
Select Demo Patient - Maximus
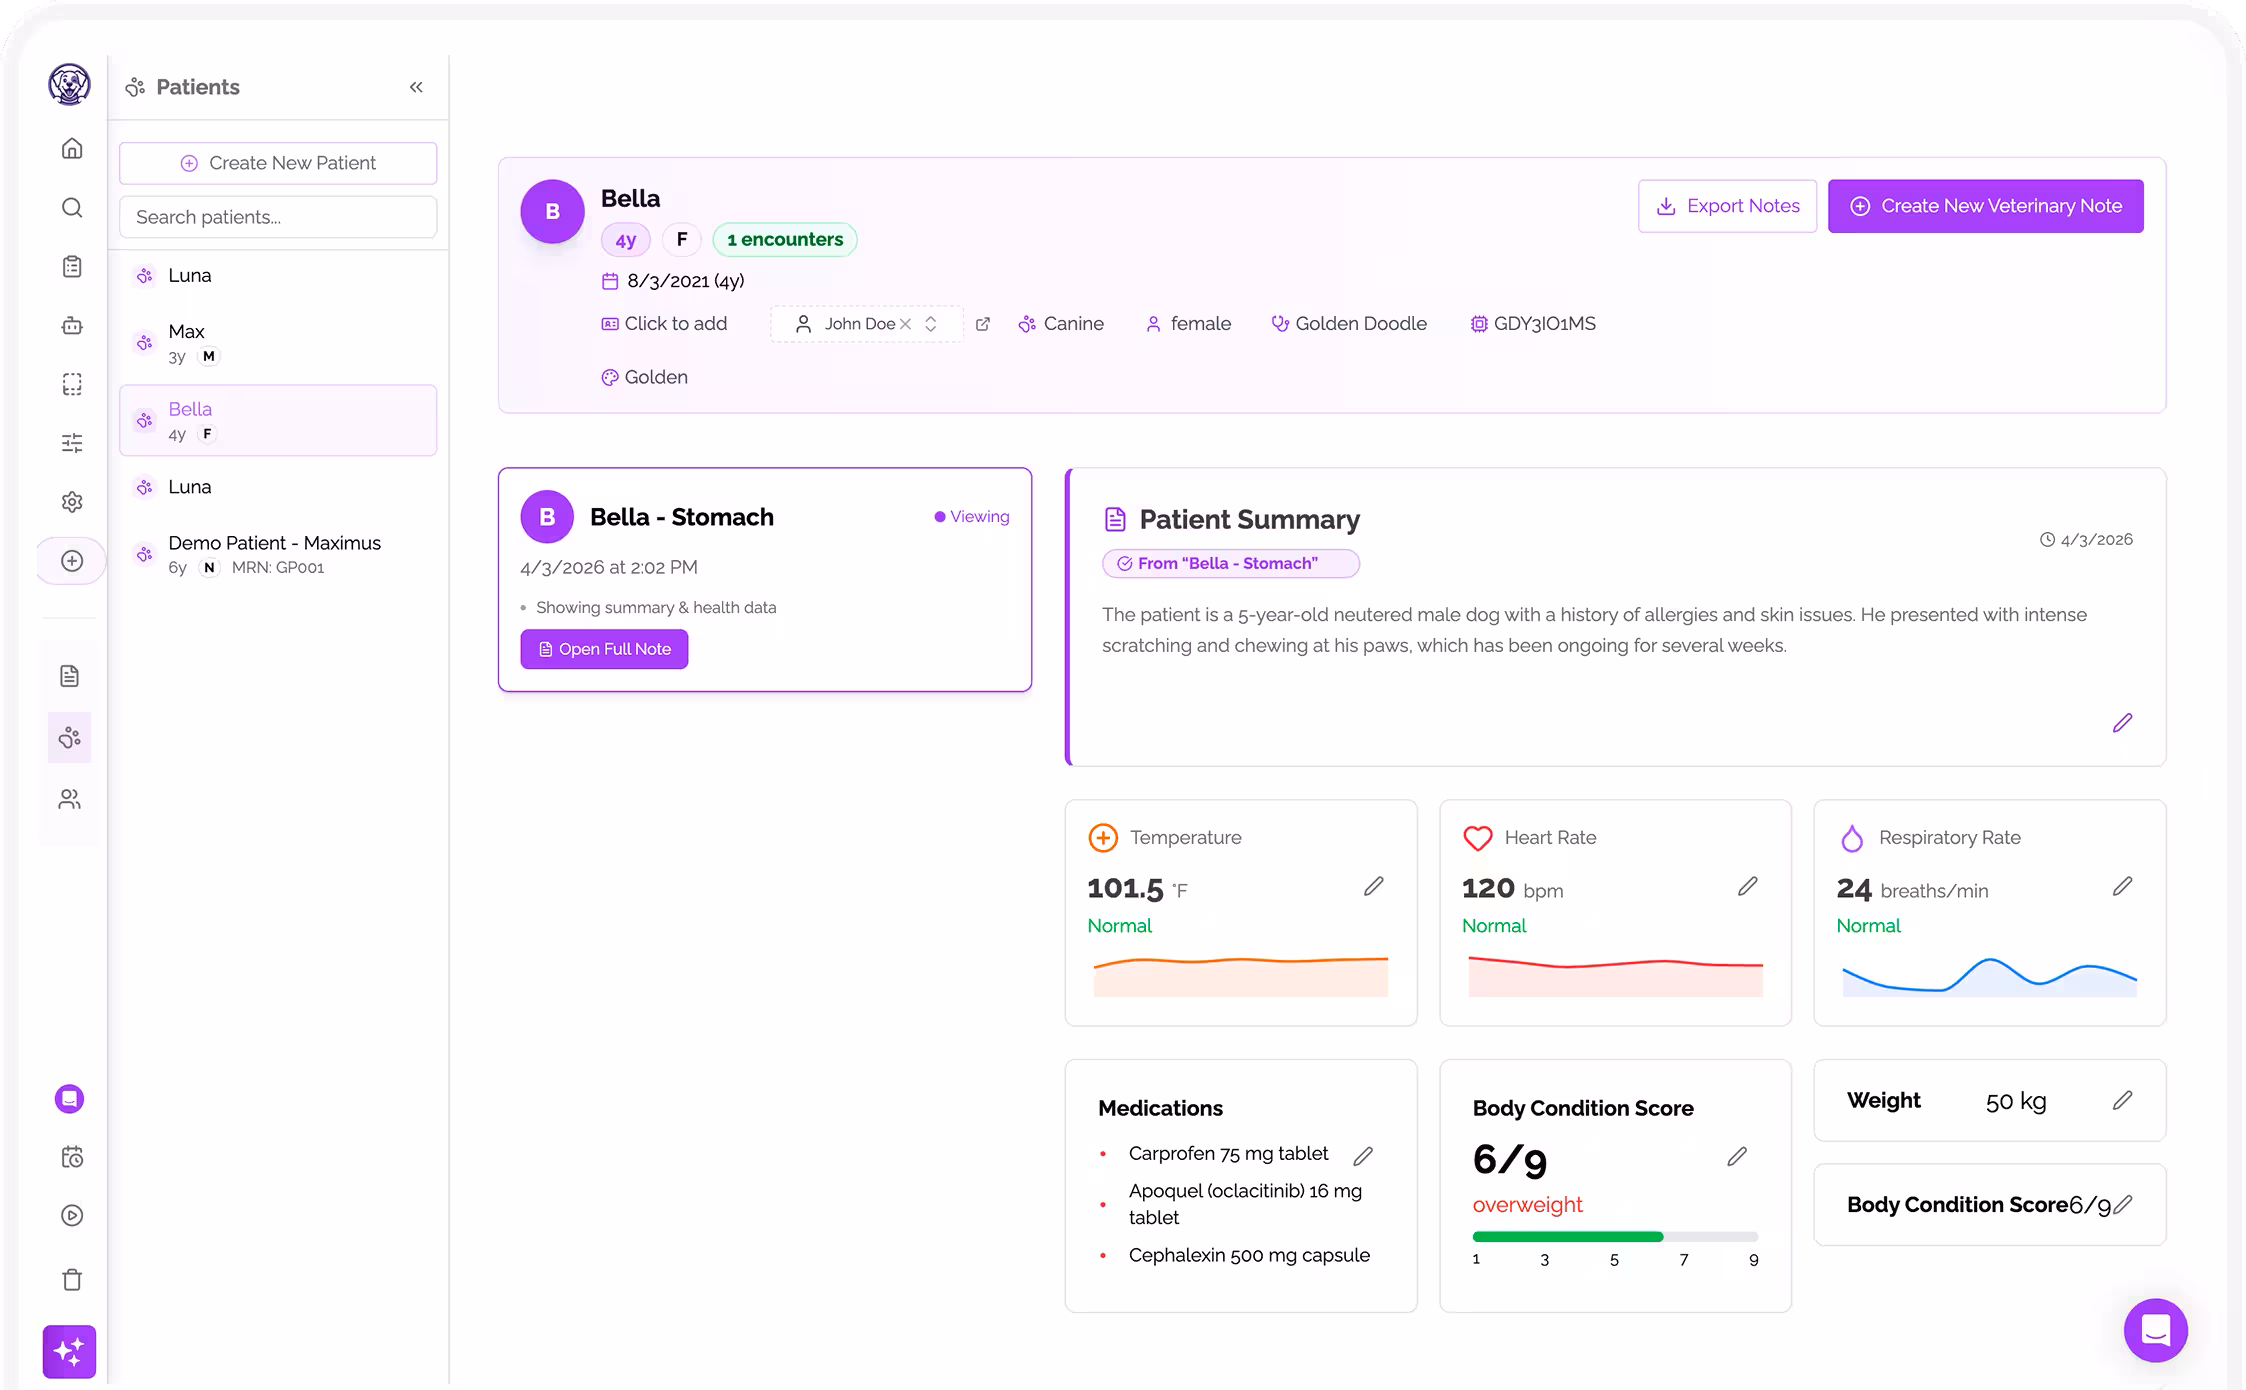[274, 554]
